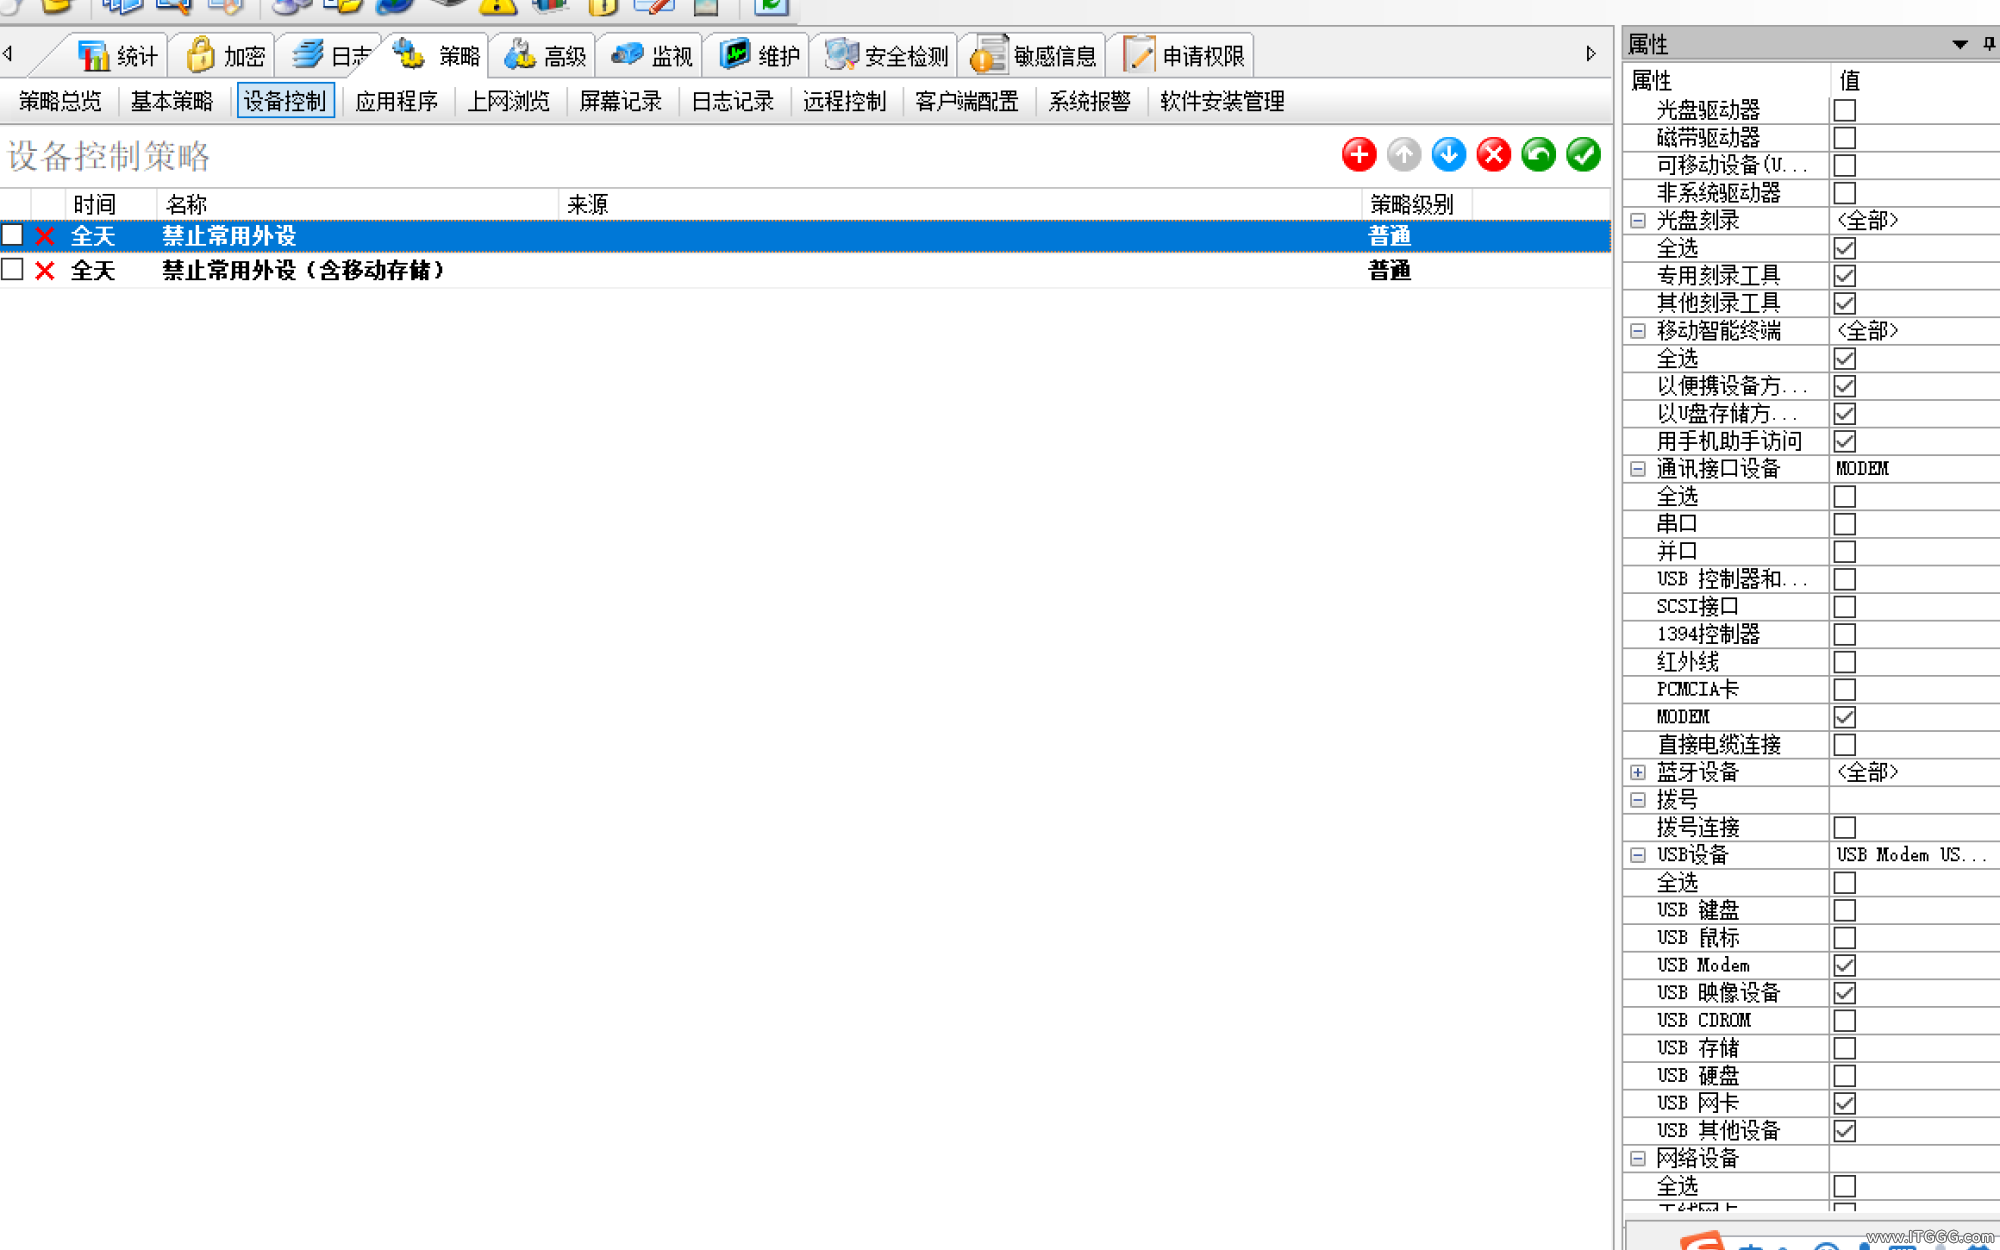
Task: Open 软件安装管理 sub-tab
Action: point(1223,102)
